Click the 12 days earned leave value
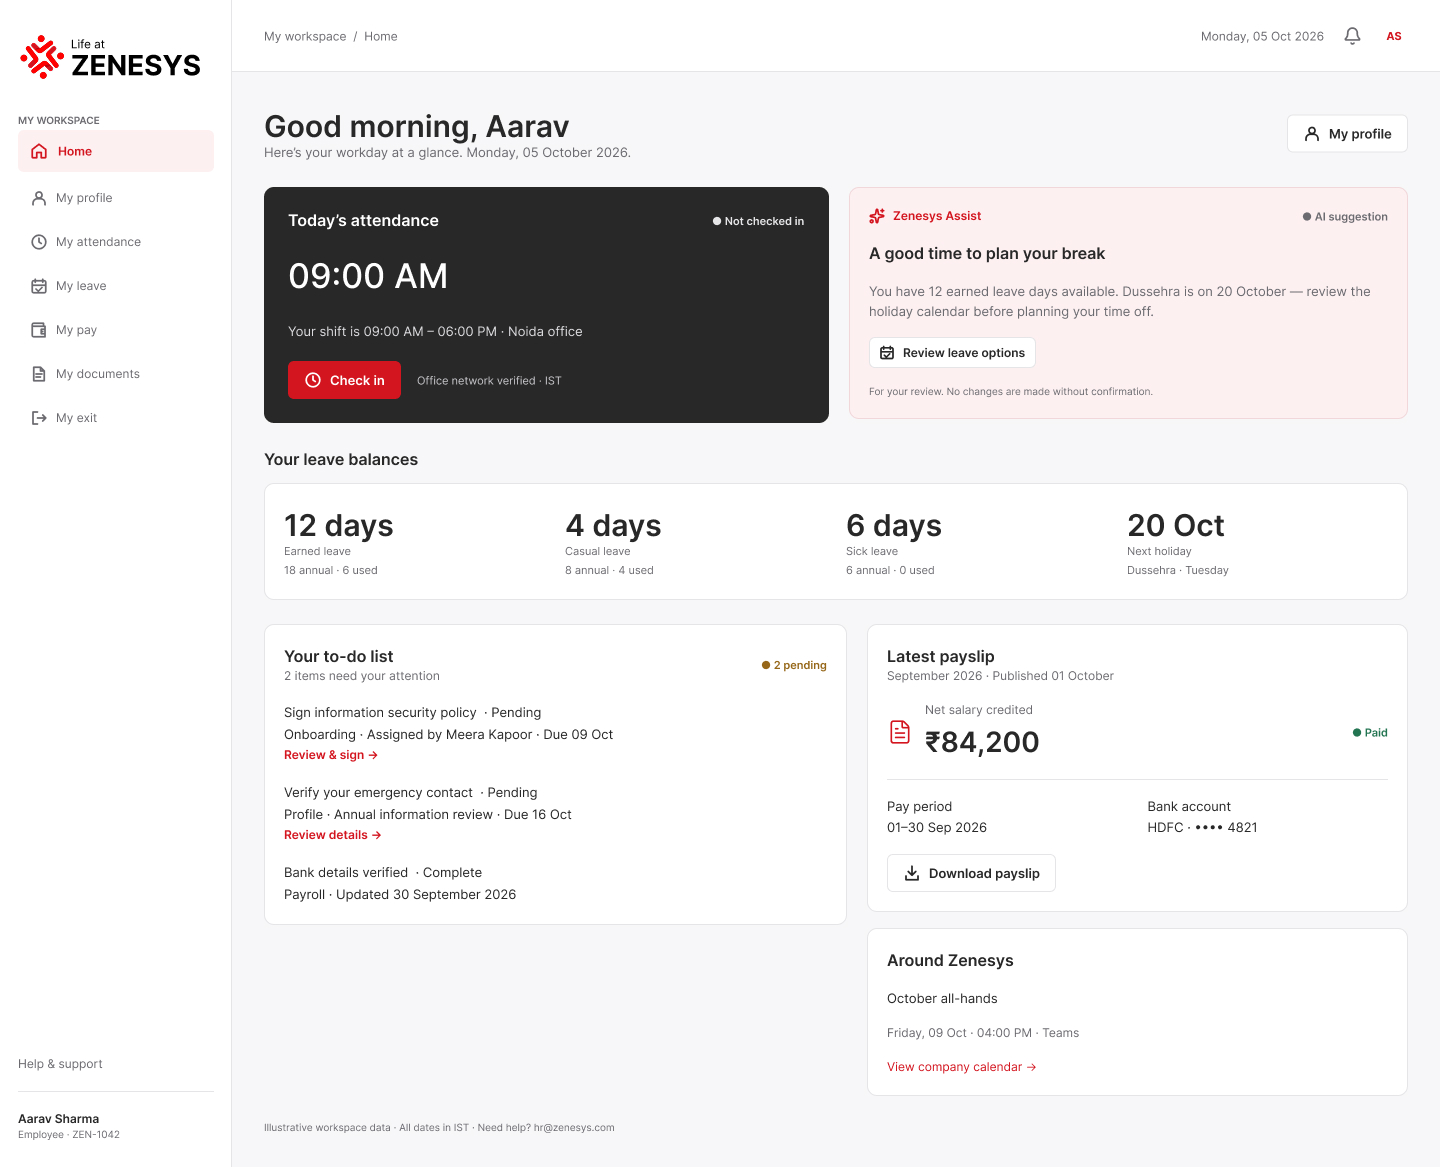 tap(339, 525)
